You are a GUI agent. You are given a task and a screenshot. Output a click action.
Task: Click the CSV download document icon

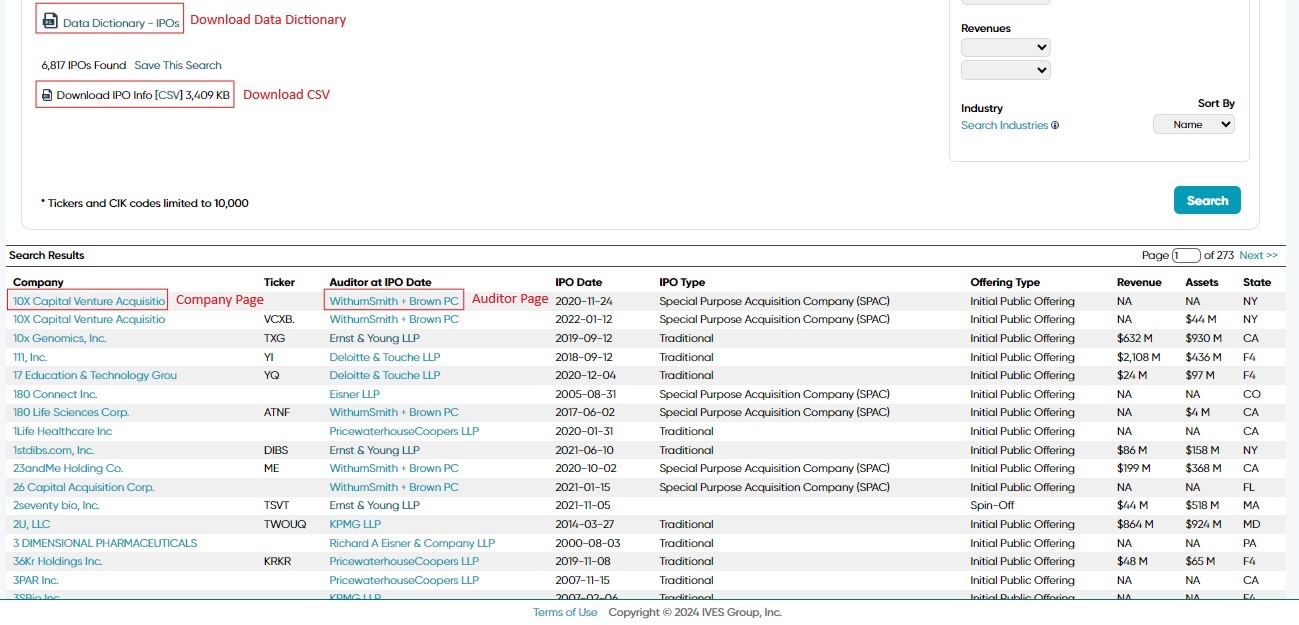click(x=46, y=96)
